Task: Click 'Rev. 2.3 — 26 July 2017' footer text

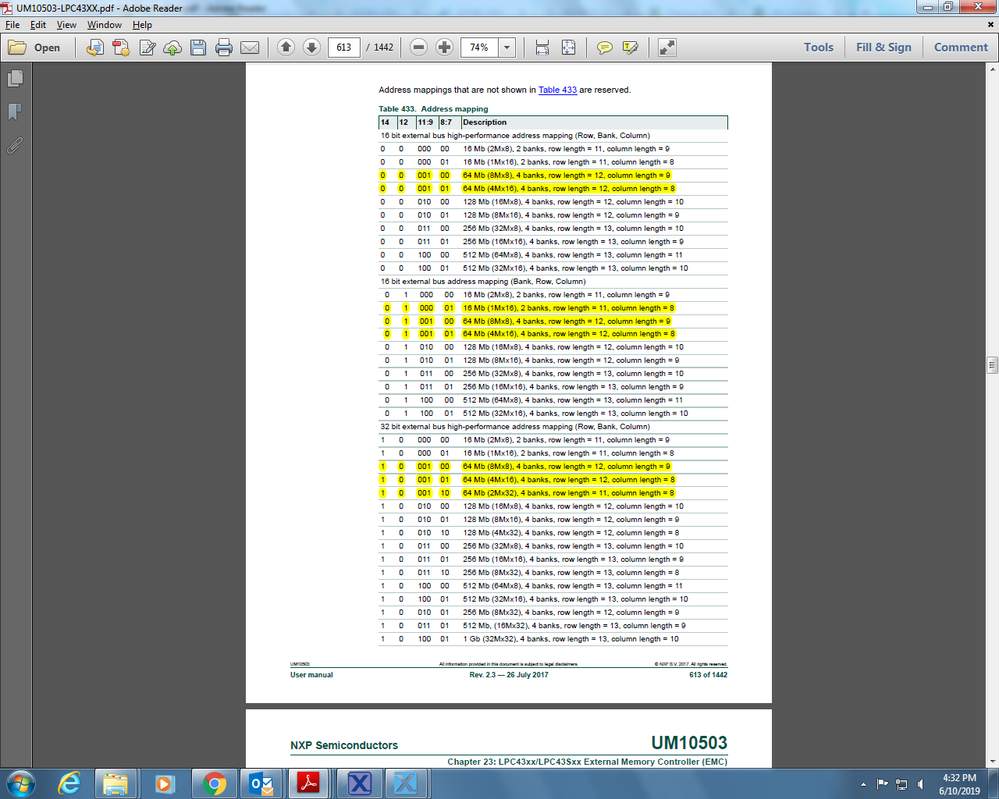Action: [x=508, y=675]
